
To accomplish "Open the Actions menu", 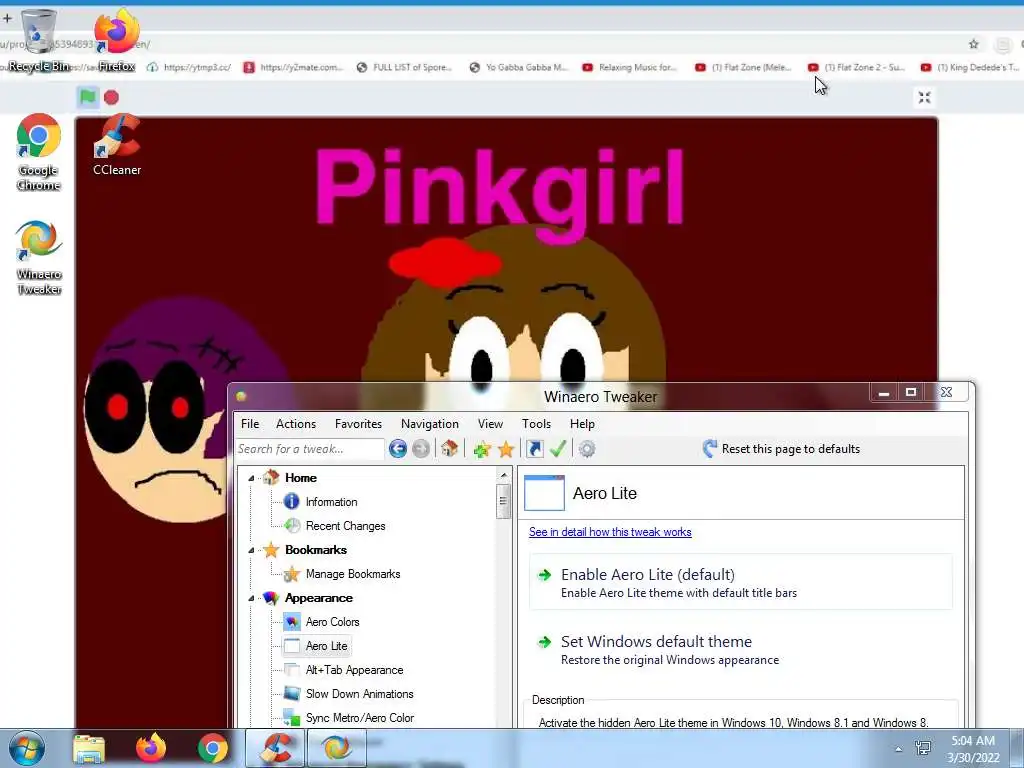I will (296, 424).
